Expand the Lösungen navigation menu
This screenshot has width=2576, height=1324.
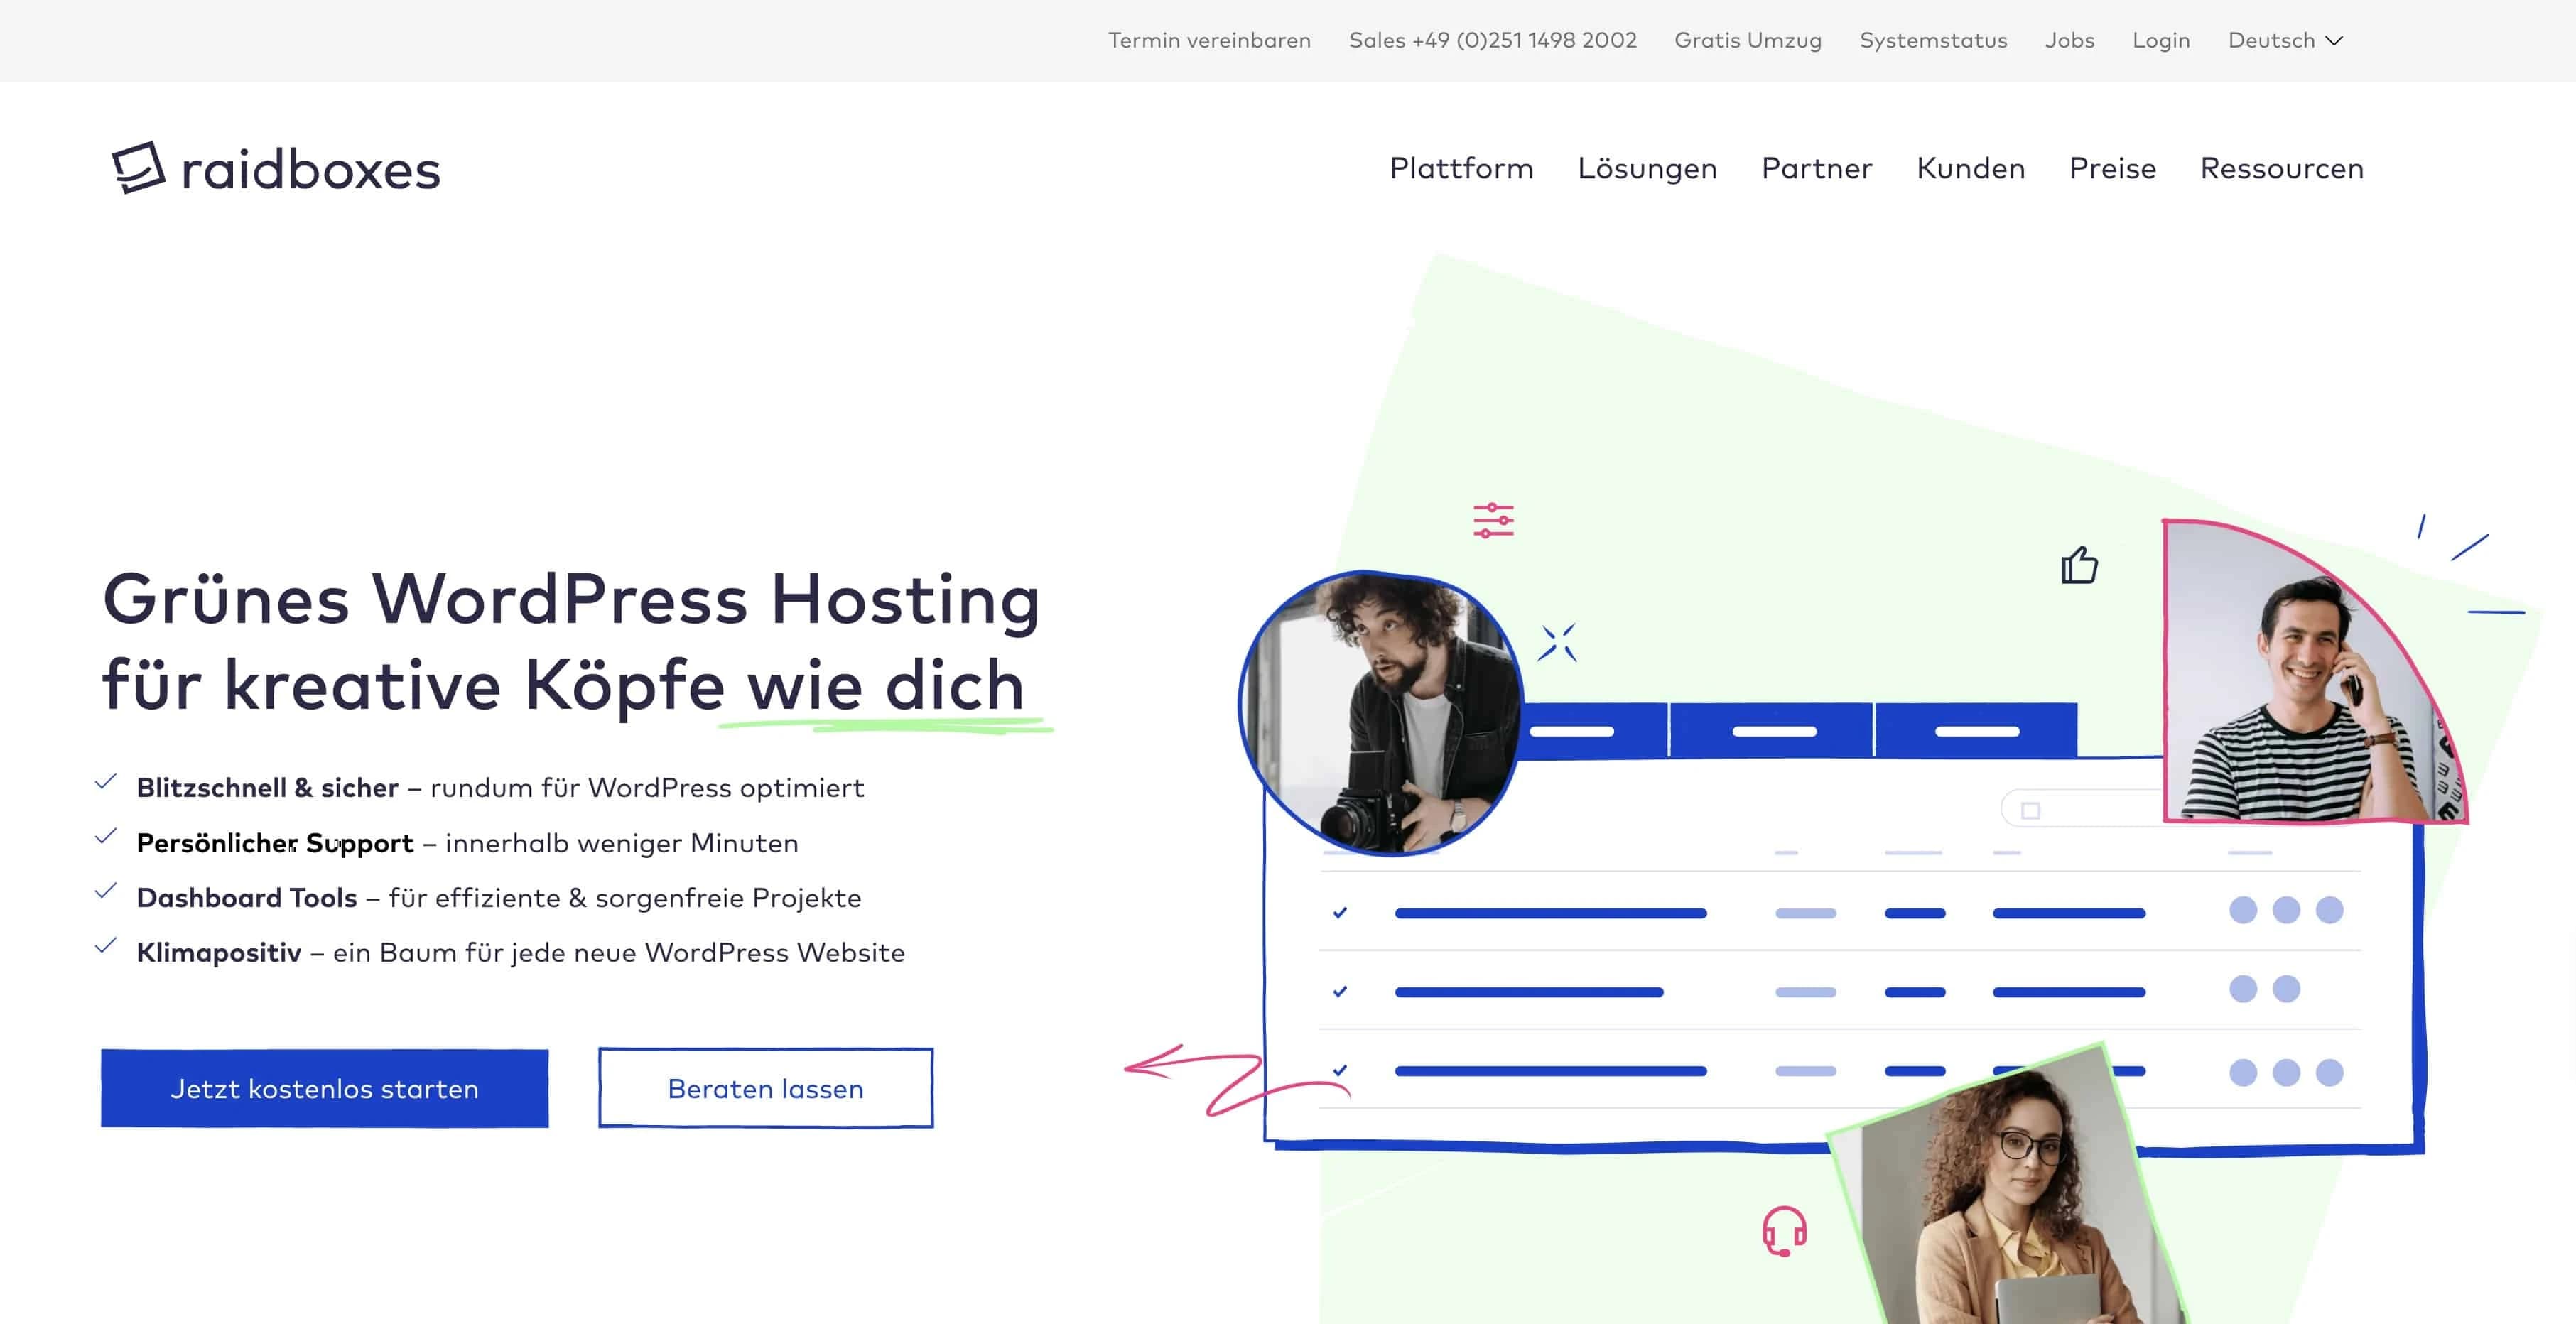point(1647,168)
